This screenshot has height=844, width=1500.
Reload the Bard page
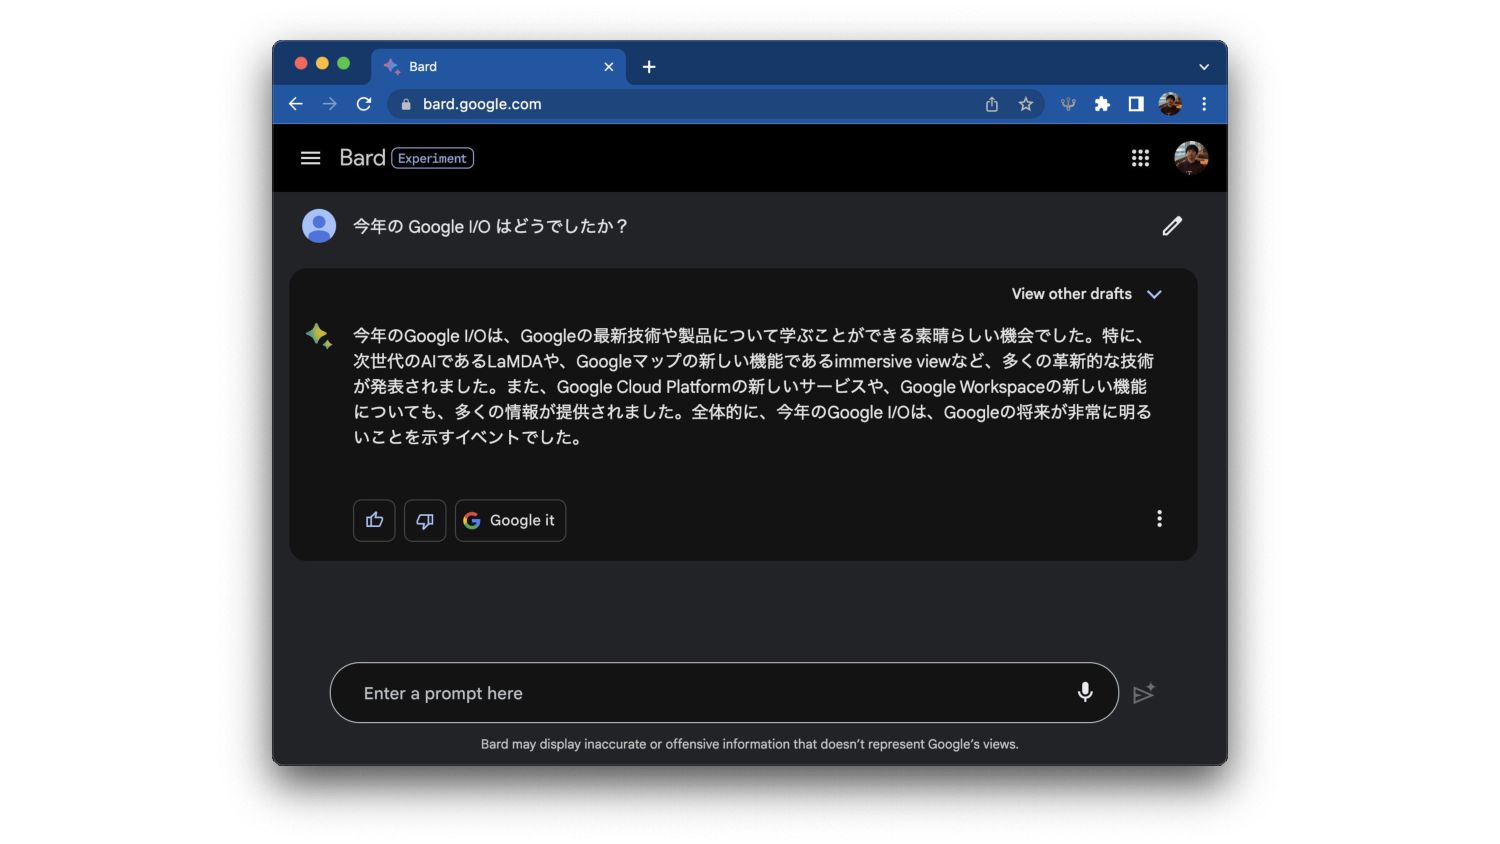[364, 104]
